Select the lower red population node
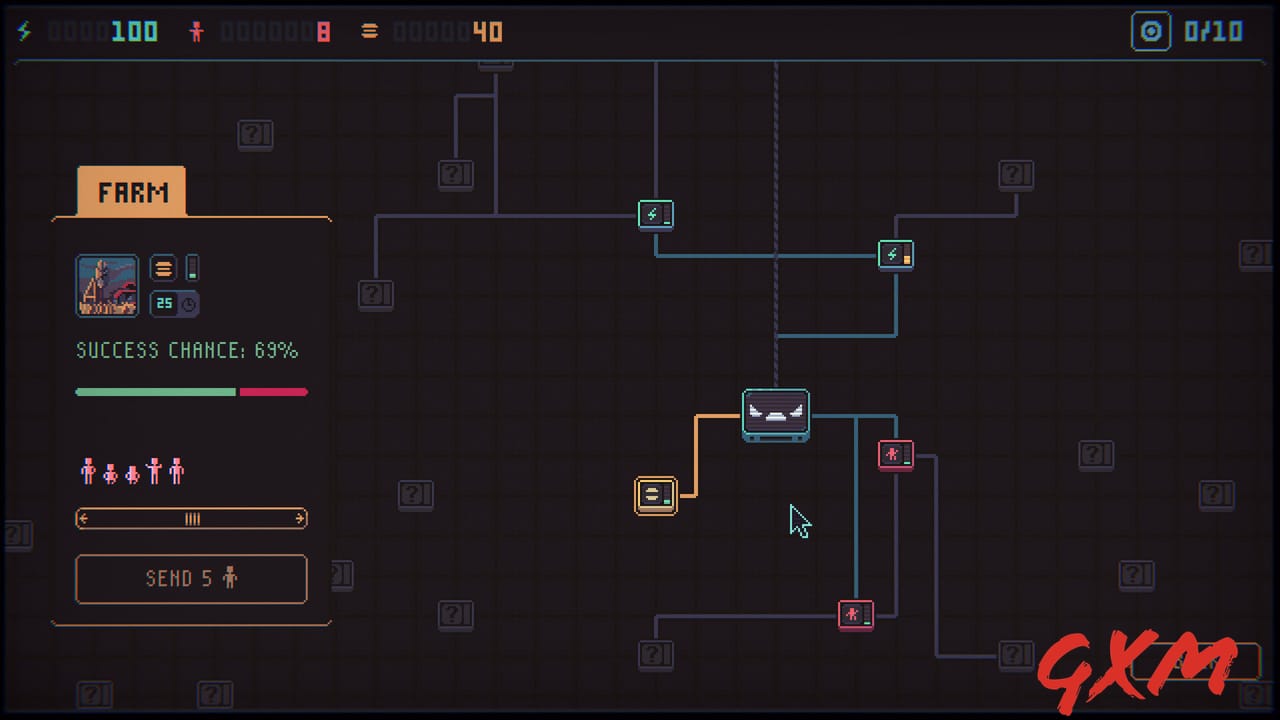 856,614
